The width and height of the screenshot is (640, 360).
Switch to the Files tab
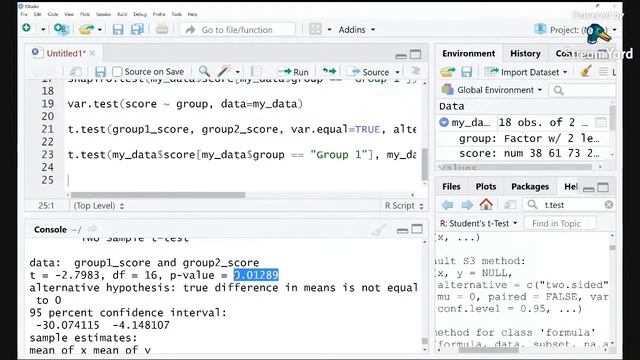coord(451,187)
